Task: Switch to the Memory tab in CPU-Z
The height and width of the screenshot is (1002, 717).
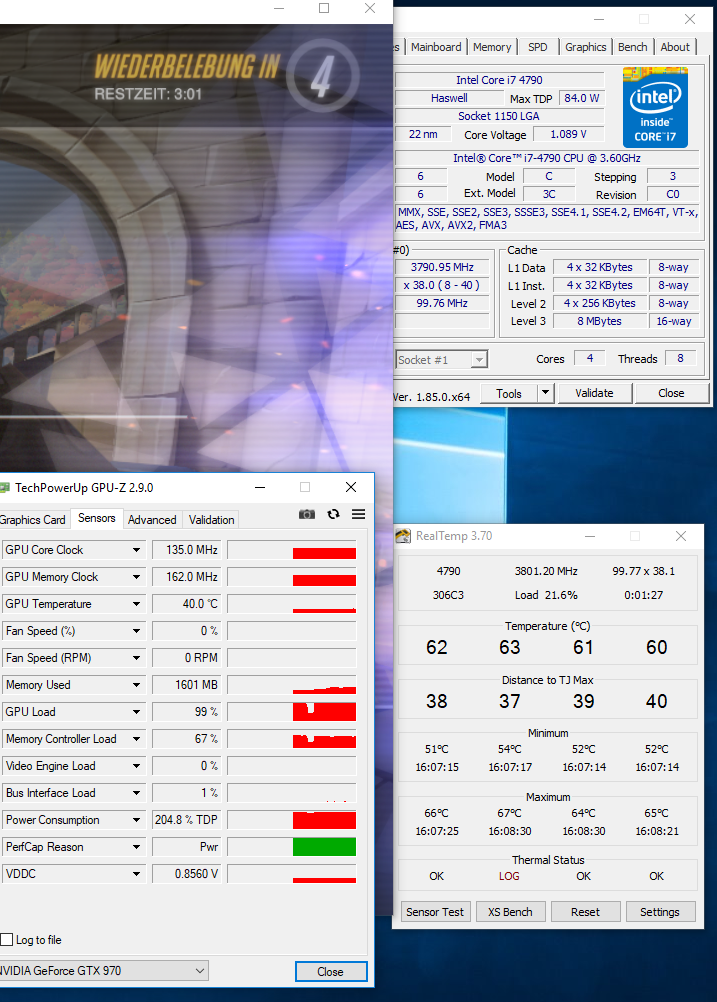Action: [x=492, y=47]
